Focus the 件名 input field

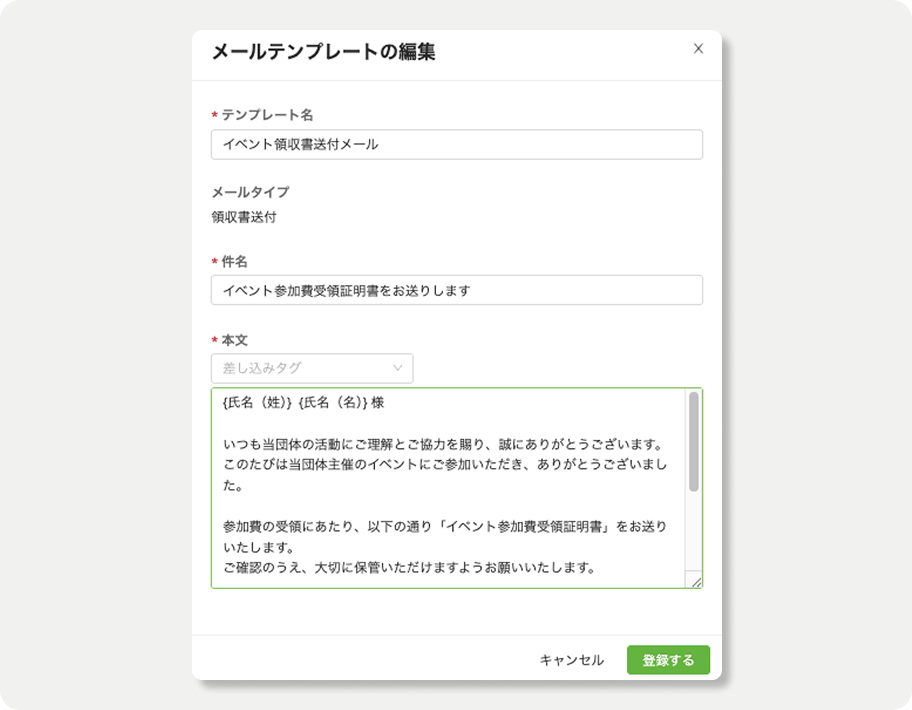(x=457, y=290)
